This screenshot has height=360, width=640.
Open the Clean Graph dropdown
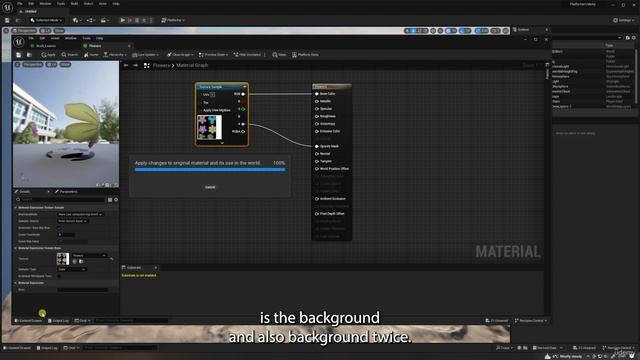point(180,55)
